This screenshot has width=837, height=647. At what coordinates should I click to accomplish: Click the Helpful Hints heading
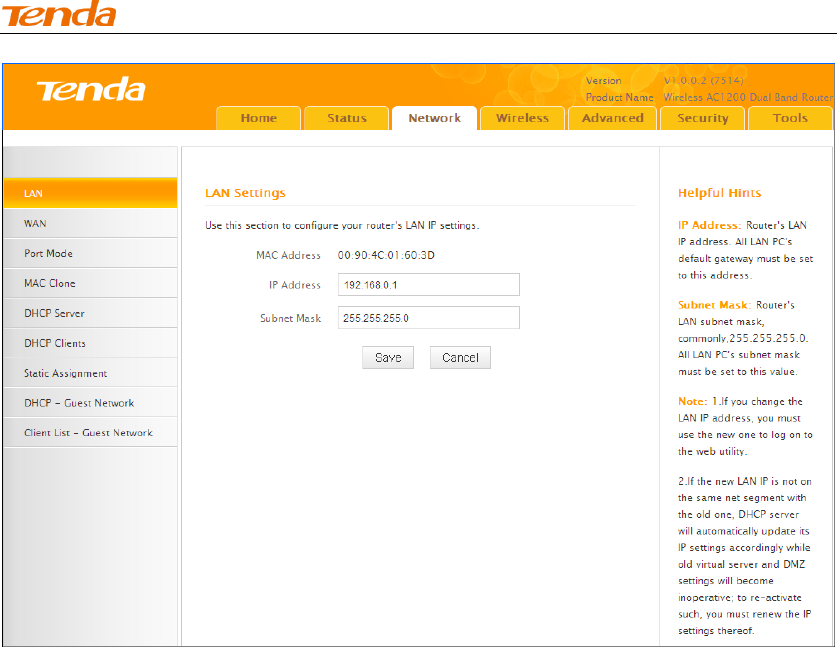720,193
